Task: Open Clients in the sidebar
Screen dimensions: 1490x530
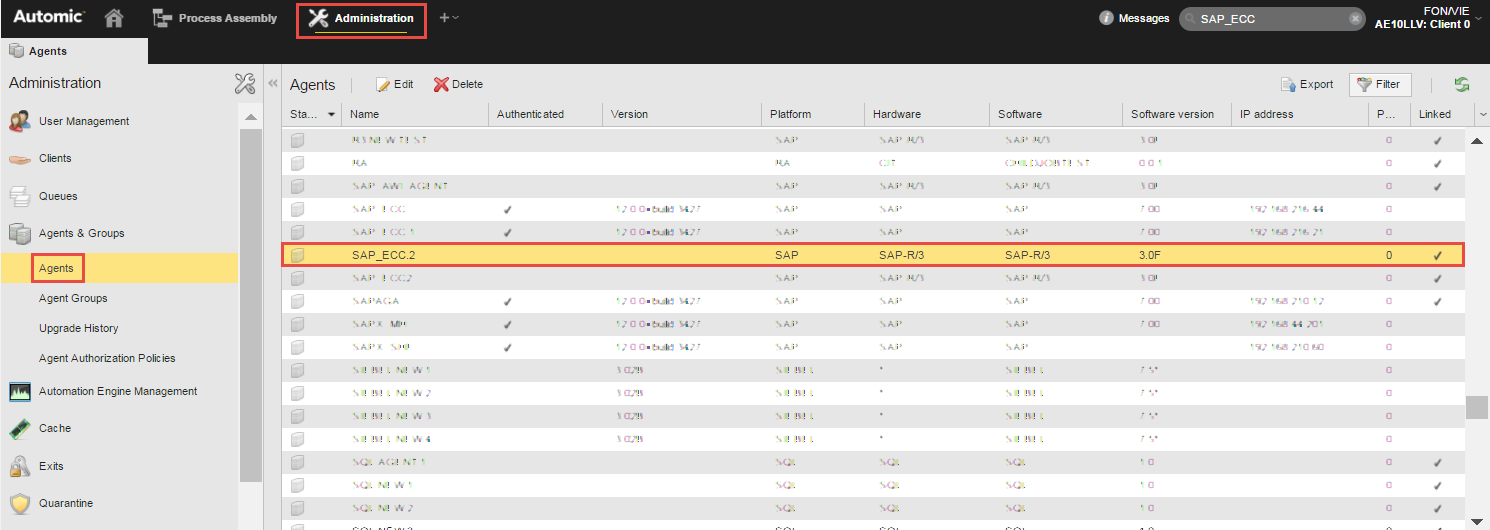Action: 55,158
